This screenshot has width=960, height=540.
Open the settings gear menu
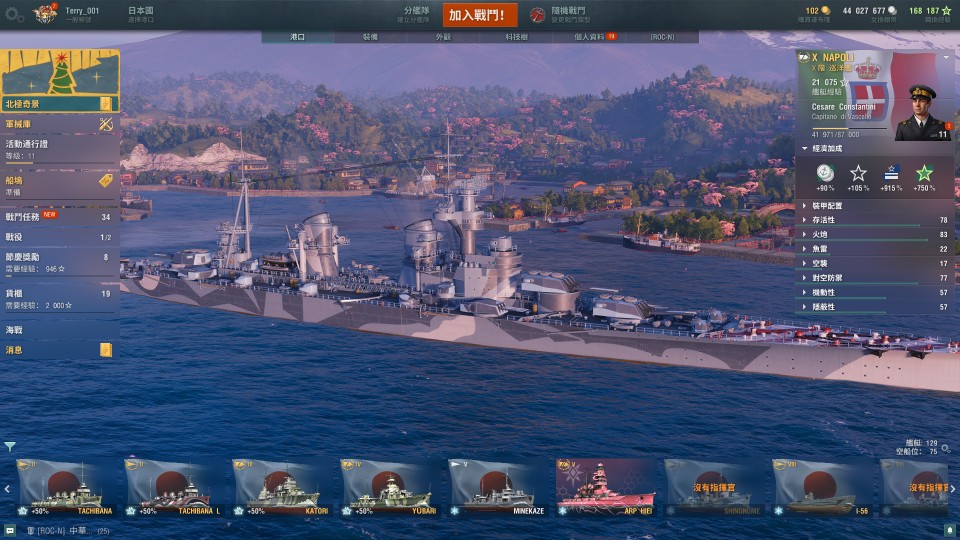(14, 15)
